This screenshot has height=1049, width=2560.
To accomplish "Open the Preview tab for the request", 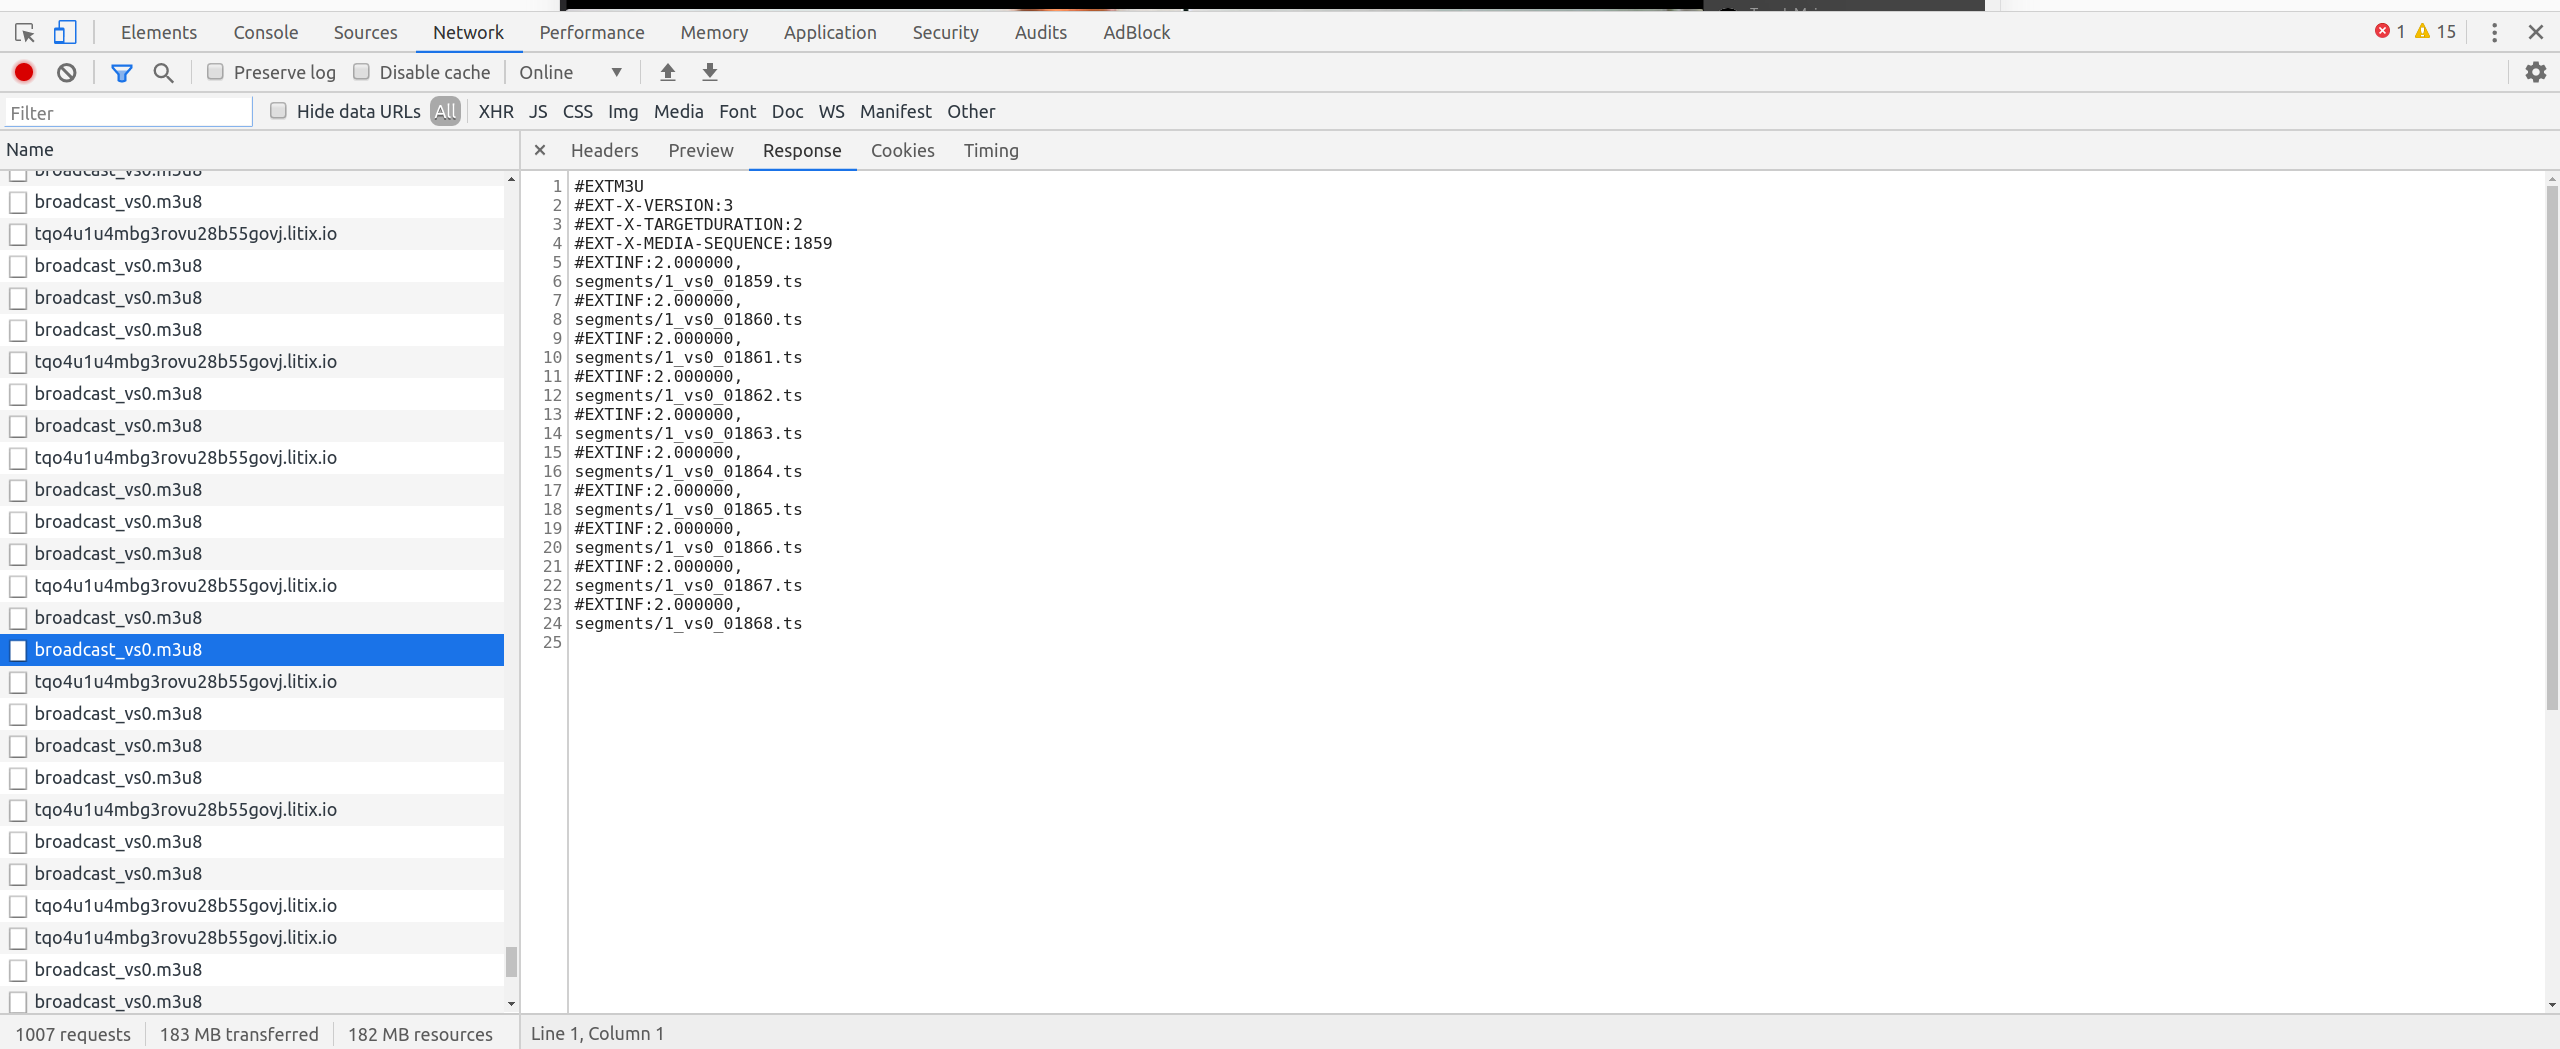I will (x=699, y=150).
